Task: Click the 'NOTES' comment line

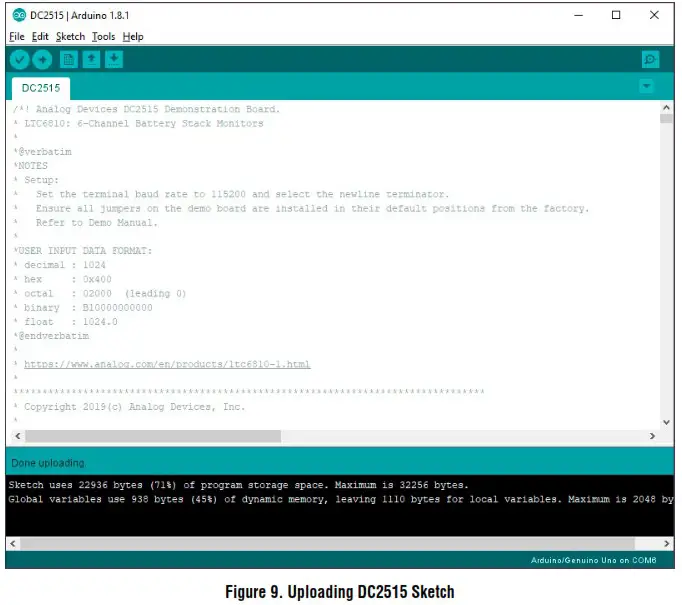Action: (x=31, y=166)
